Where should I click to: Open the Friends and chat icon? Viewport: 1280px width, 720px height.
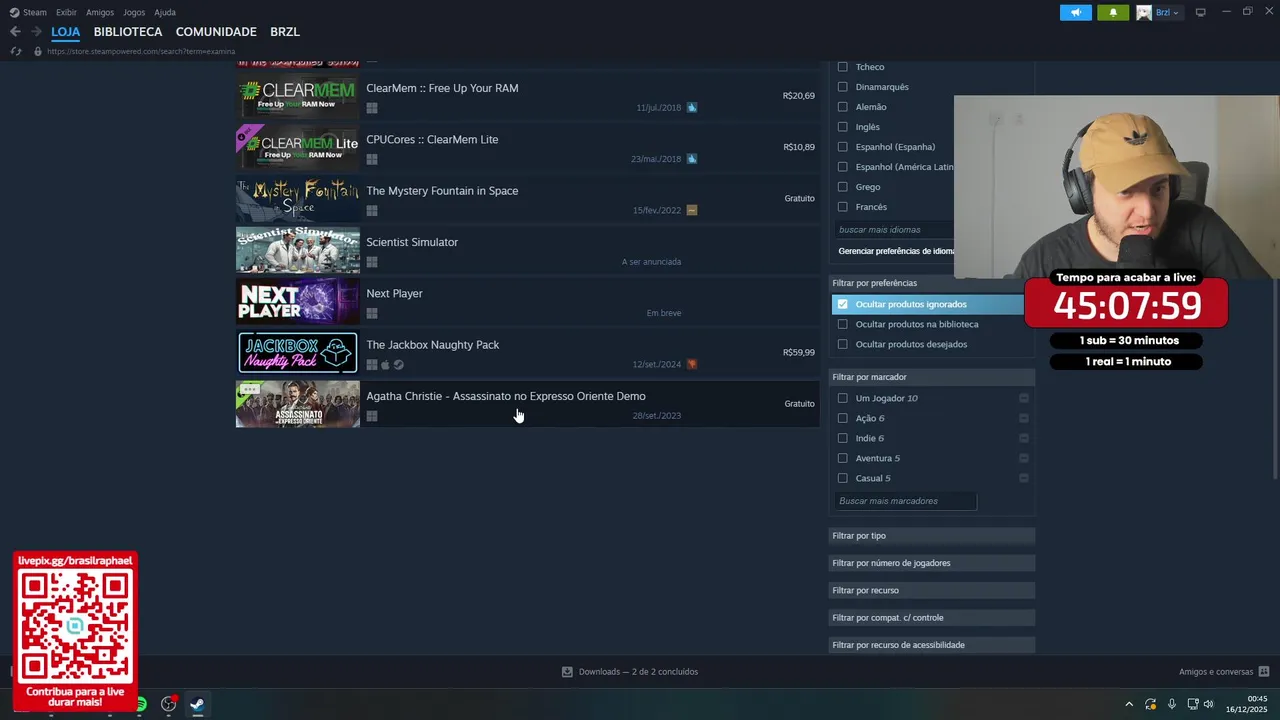tap(1263, 672)
